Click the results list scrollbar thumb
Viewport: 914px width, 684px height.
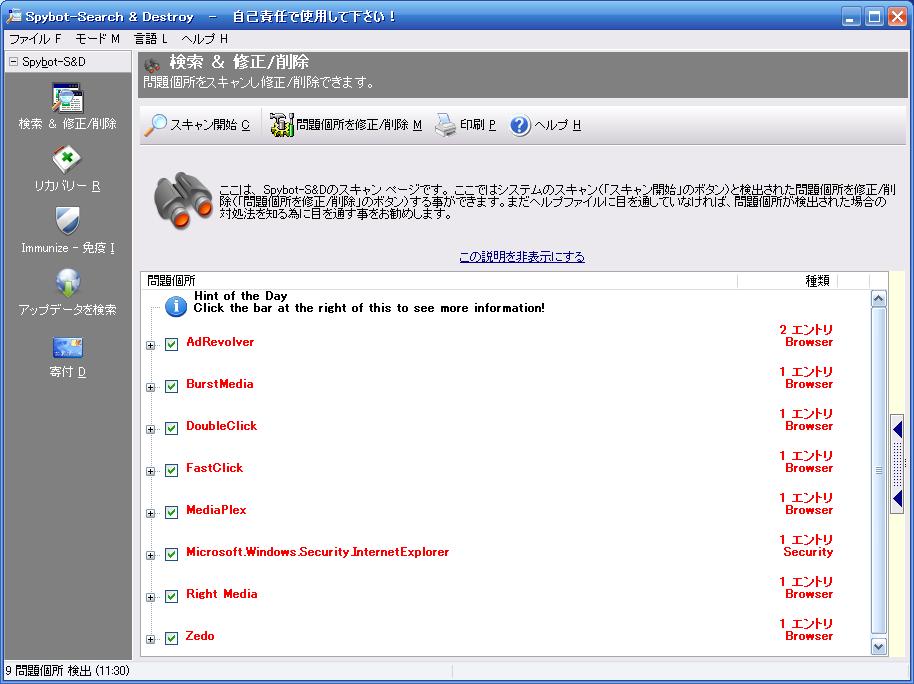tap(878, 471)
